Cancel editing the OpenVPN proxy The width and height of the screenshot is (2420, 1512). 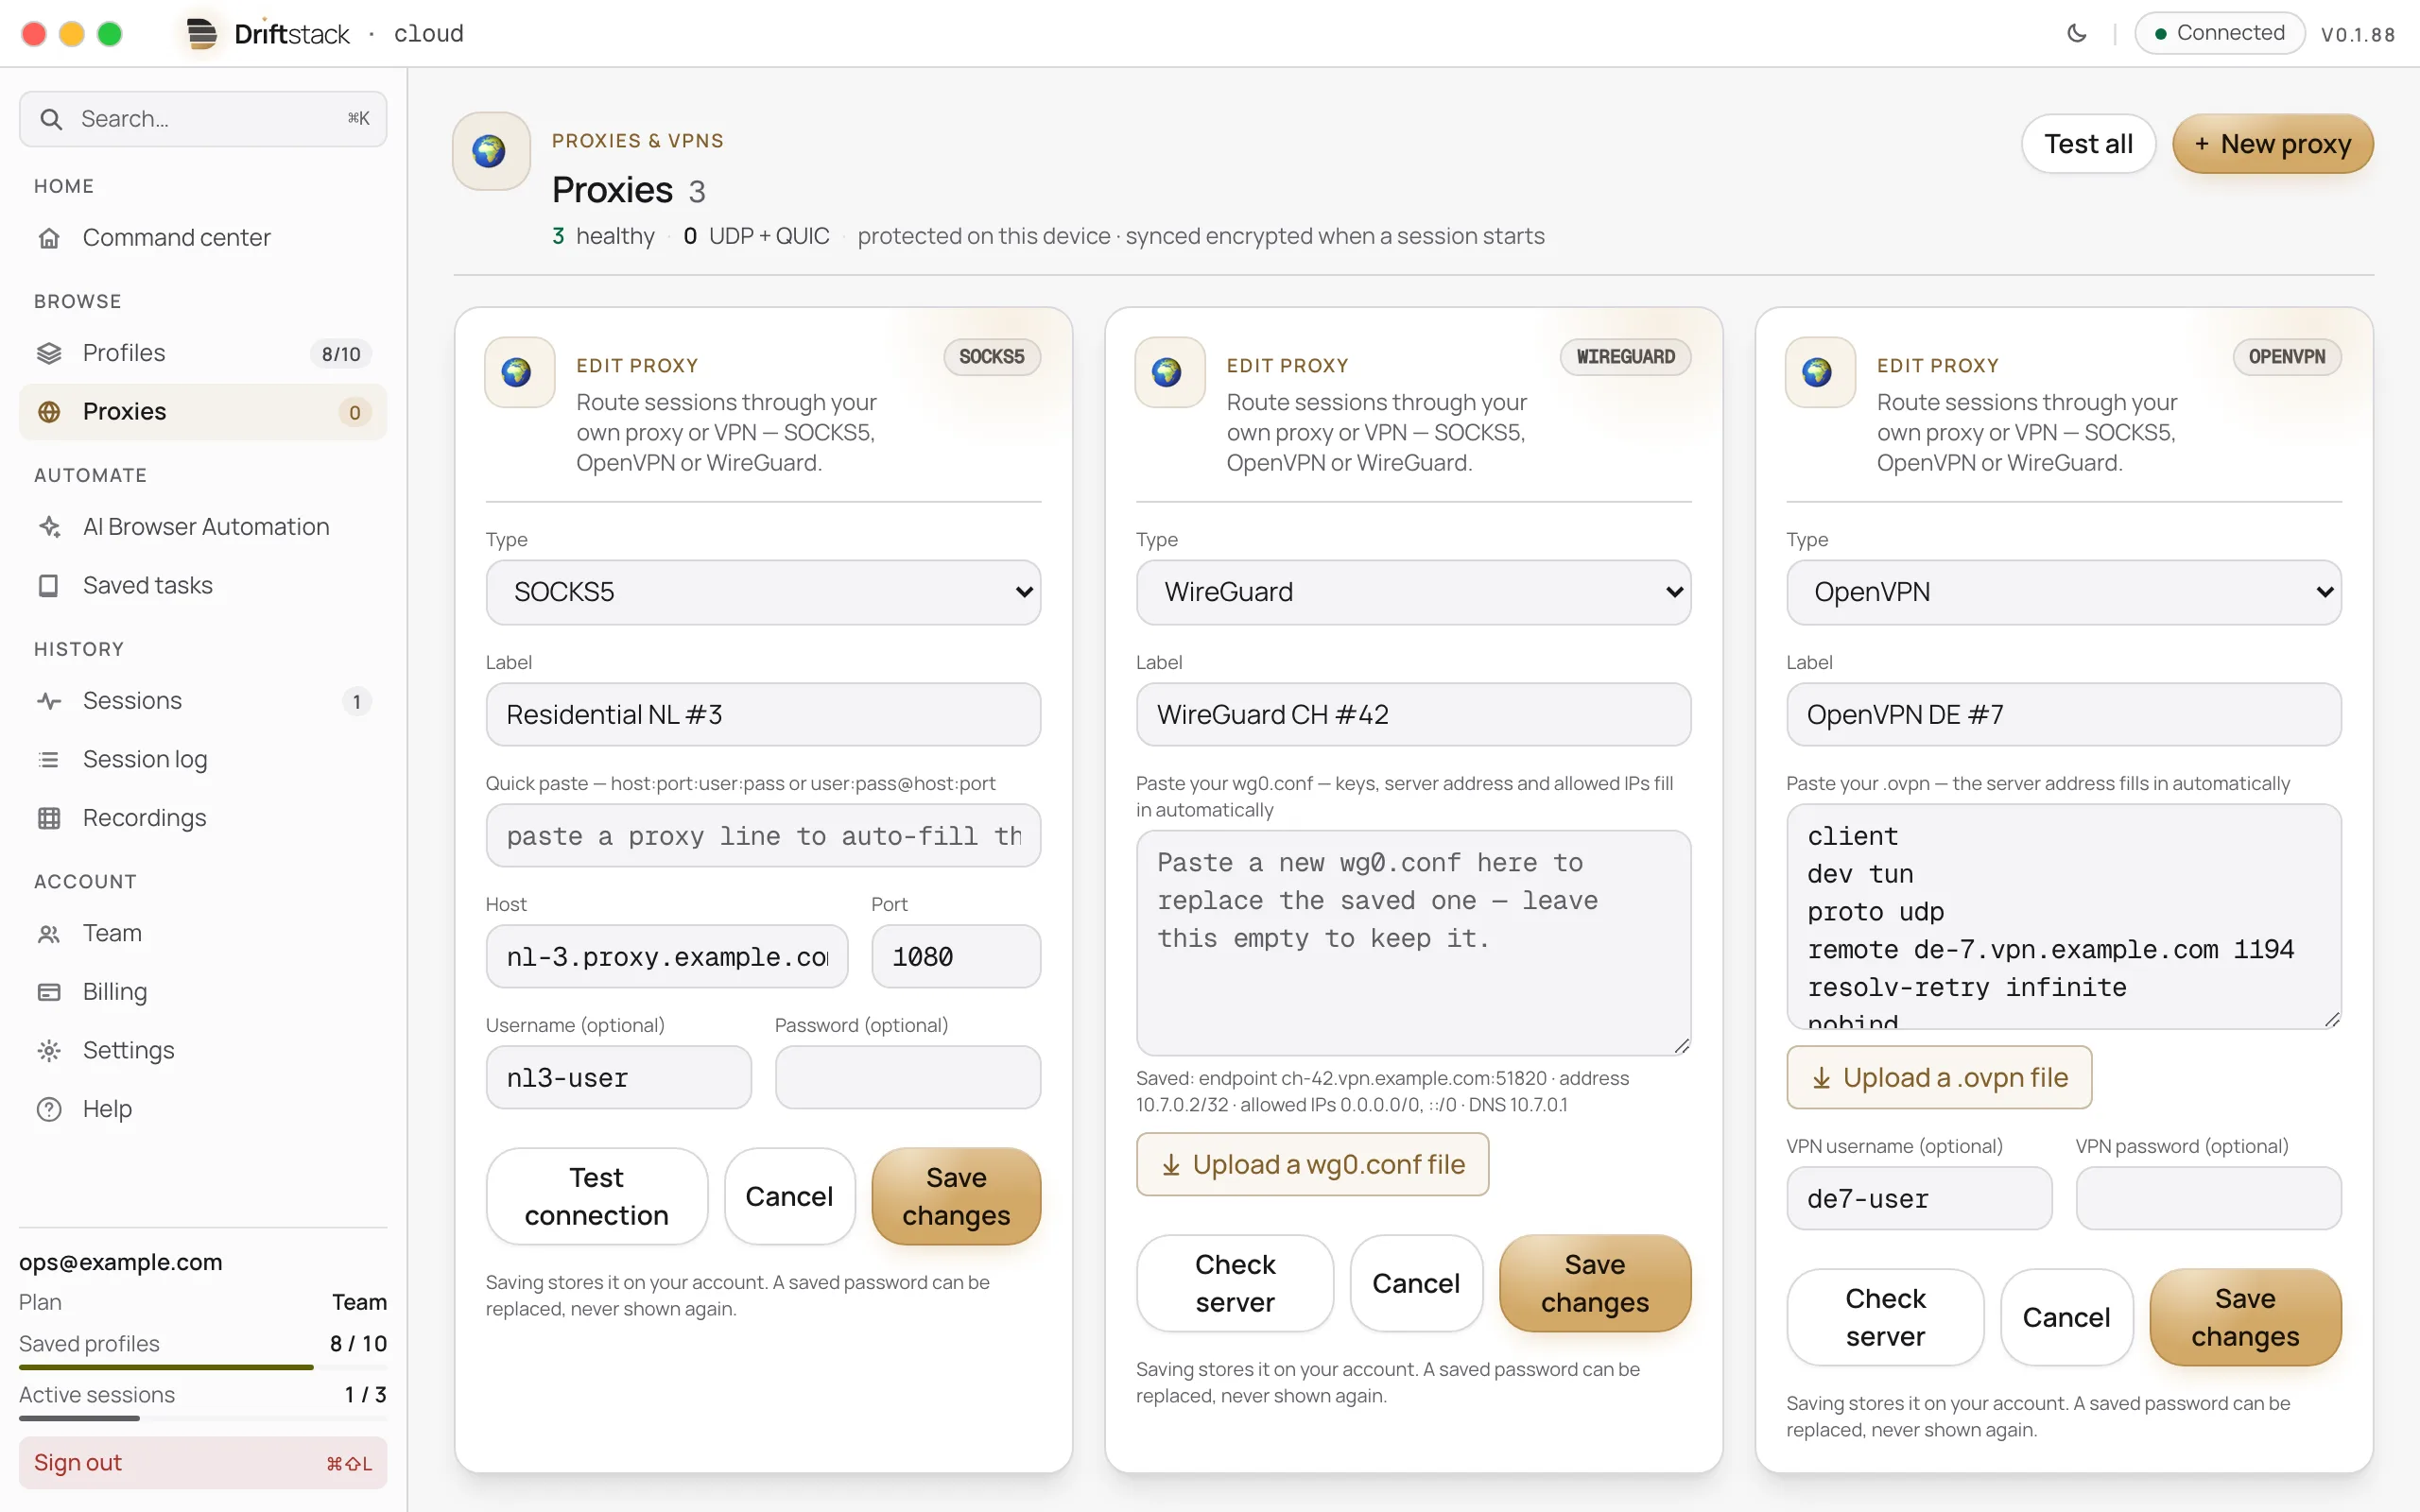pos(2066,1317)
